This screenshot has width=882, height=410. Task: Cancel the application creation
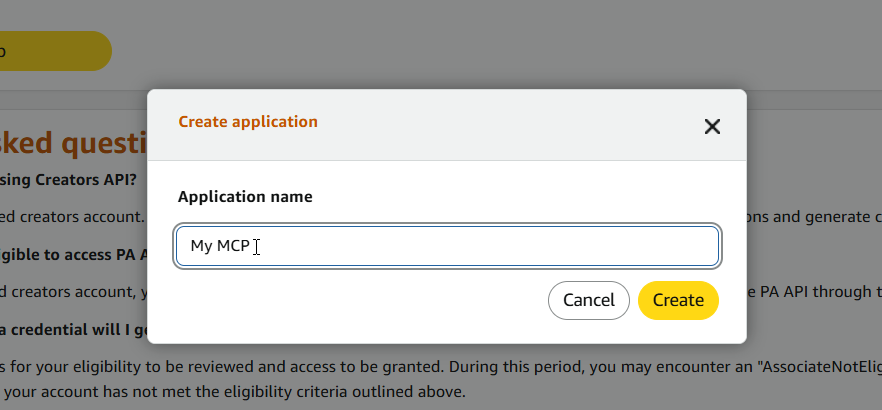pyautogui.click(x=589, y=300)
